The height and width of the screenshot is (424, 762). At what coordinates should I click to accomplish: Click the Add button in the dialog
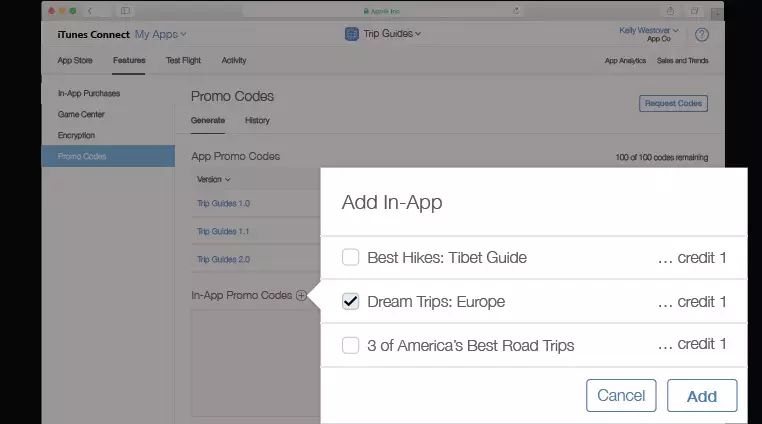[x=702, y=396]
